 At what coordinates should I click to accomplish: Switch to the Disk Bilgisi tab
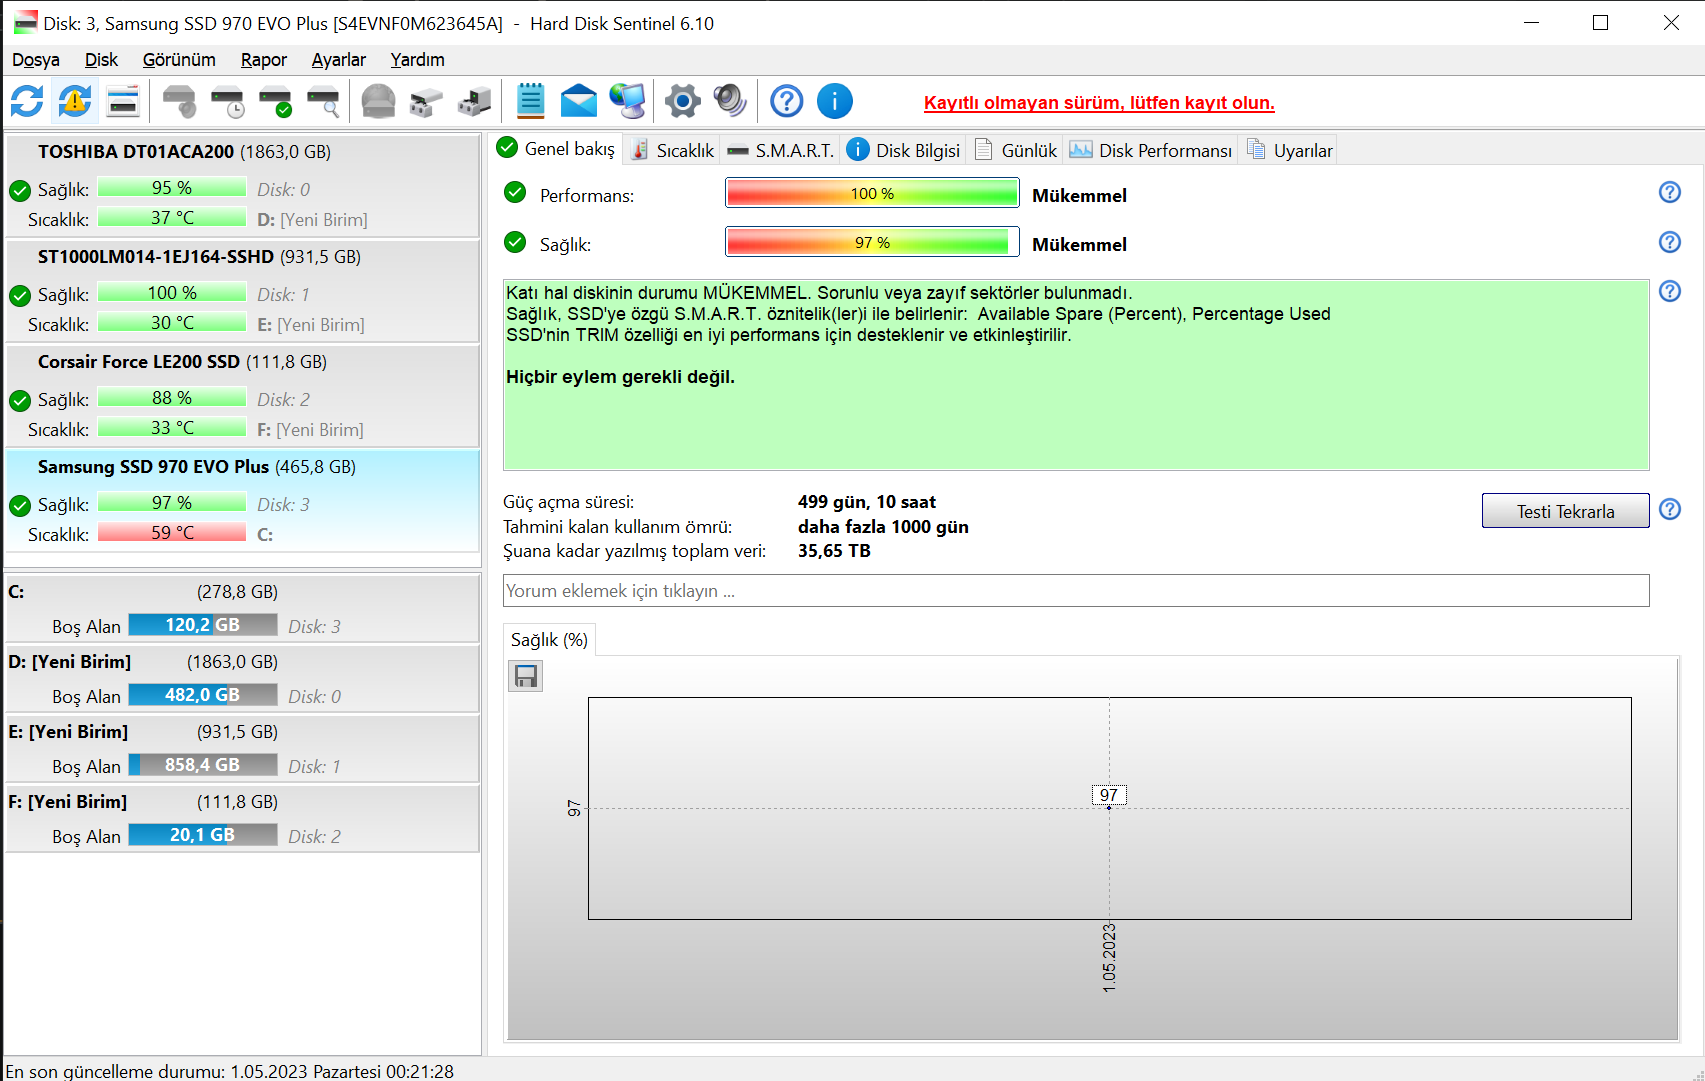(x=904, y=150)
